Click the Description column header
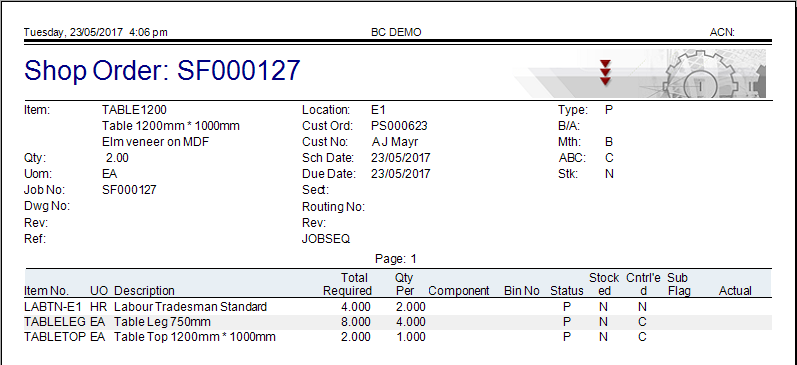797x365 pixels. coord(144,291)
